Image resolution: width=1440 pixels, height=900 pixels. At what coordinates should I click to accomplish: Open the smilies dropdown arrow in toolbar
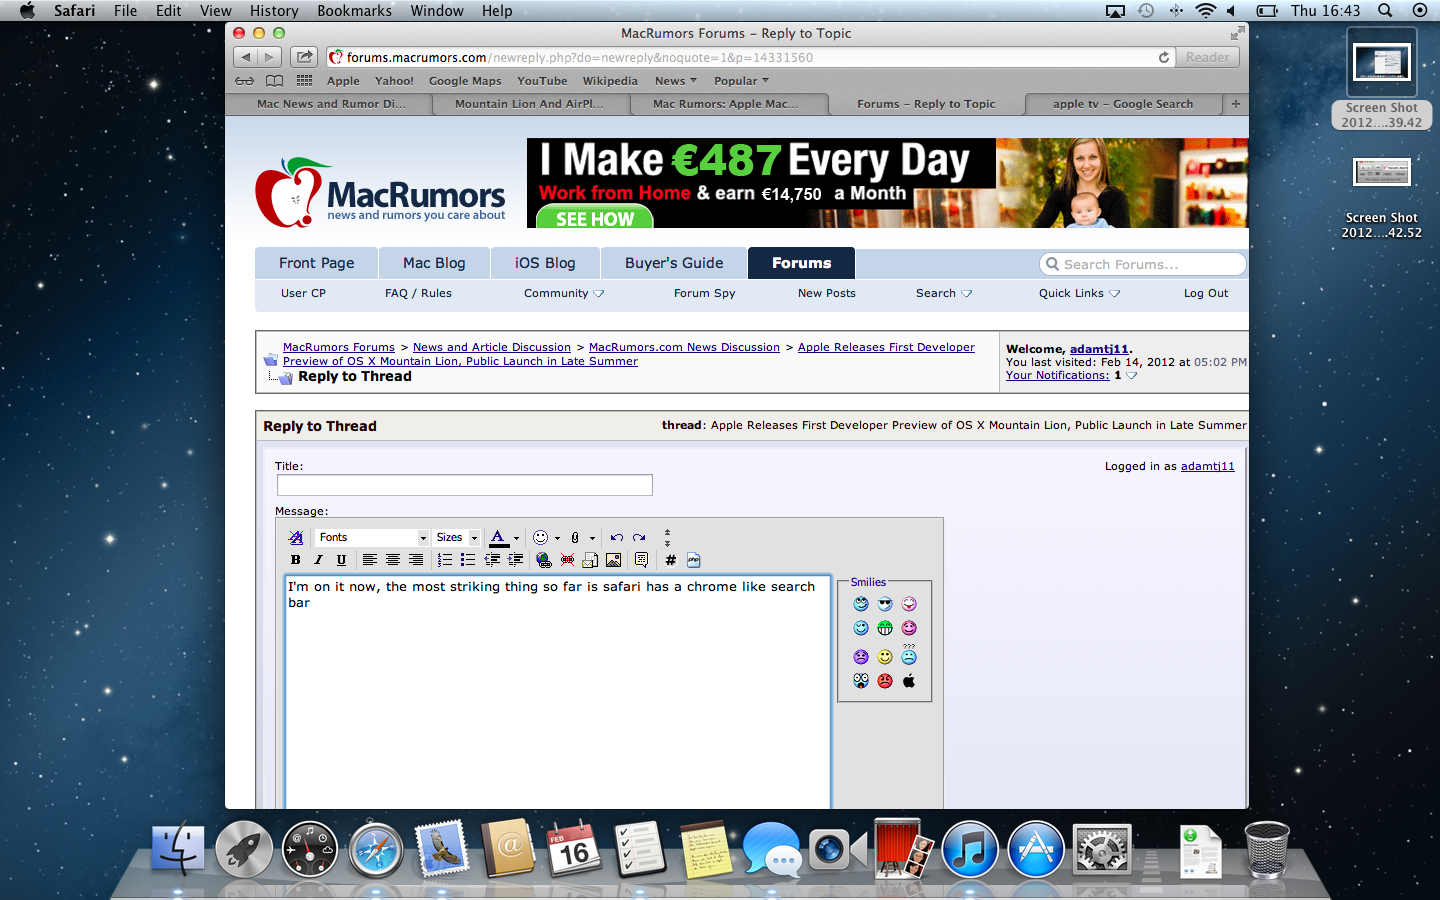(x=557, y=539)
